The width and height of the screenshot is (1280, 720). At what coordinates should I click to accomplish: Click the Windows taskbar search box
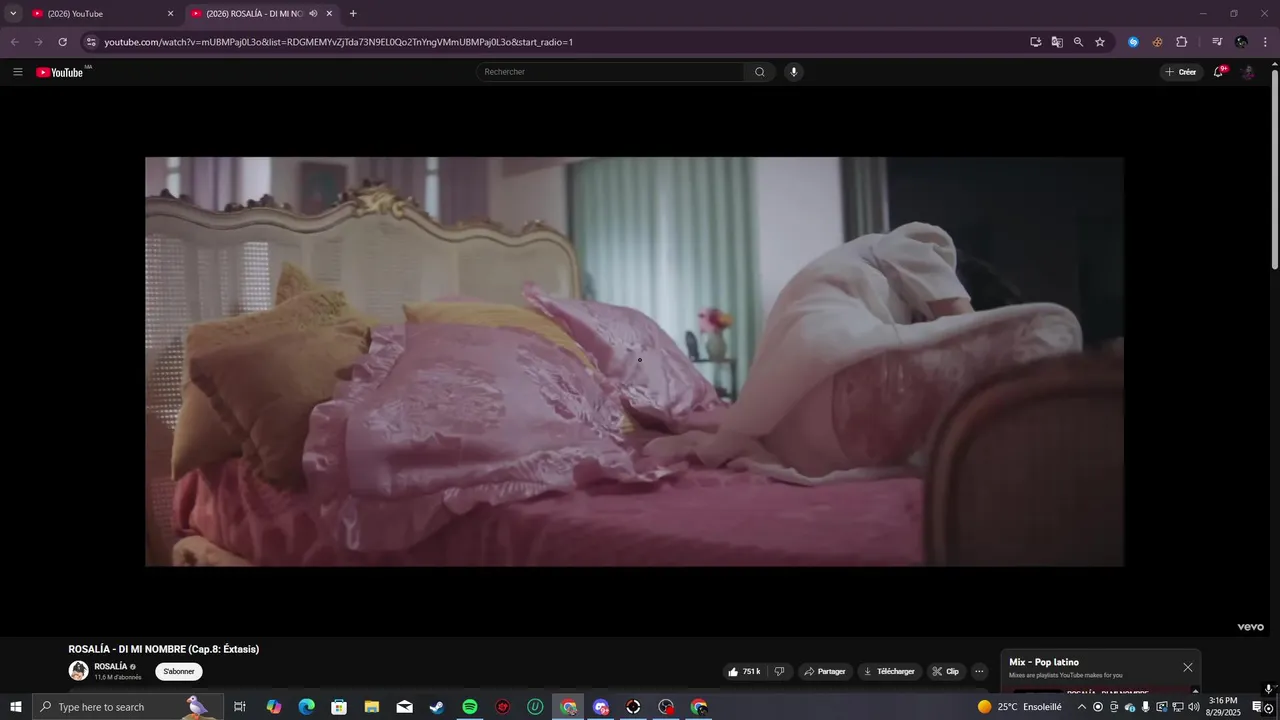pyautogui.click(x=127, y=707)
